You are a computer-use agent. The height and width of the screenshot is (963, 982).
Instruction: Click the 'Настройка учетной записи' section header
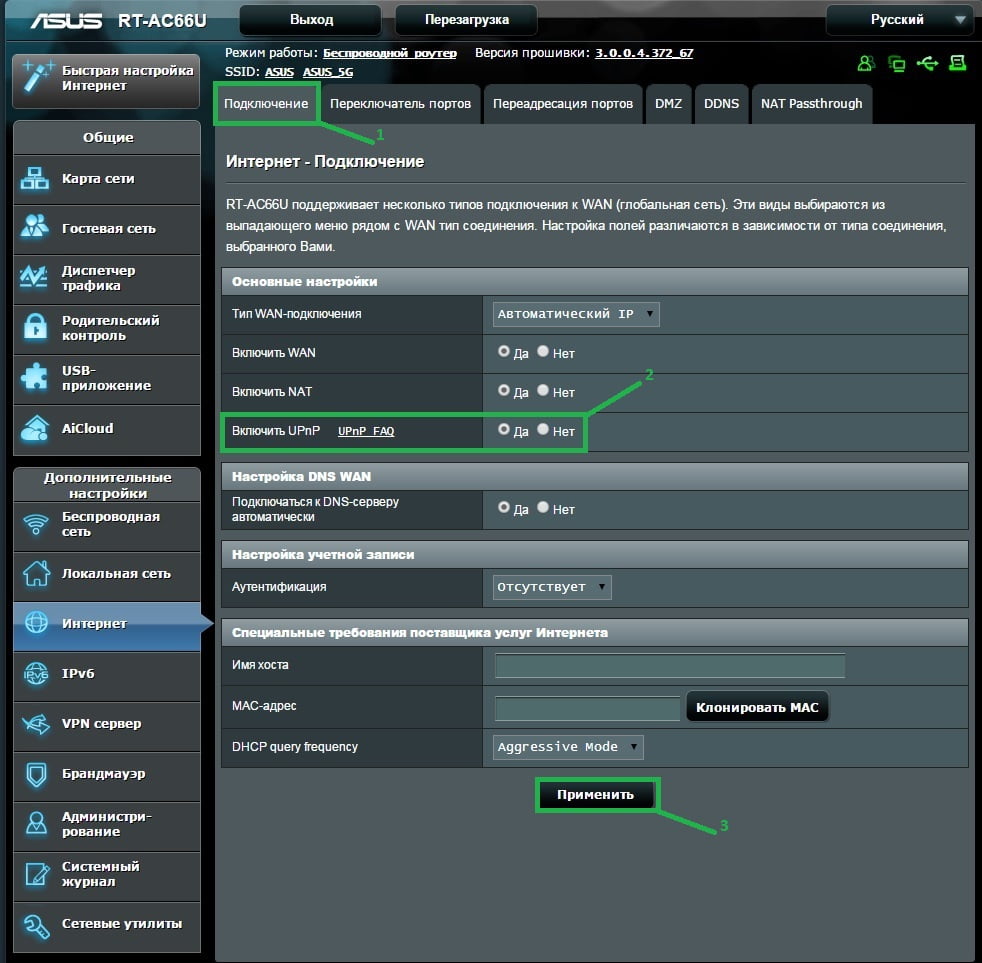(594, 555)
